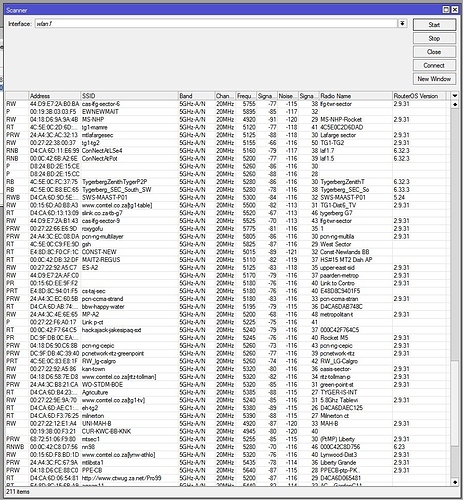Select the row with SSID CUR-KWC-BB-KNK

227,431
